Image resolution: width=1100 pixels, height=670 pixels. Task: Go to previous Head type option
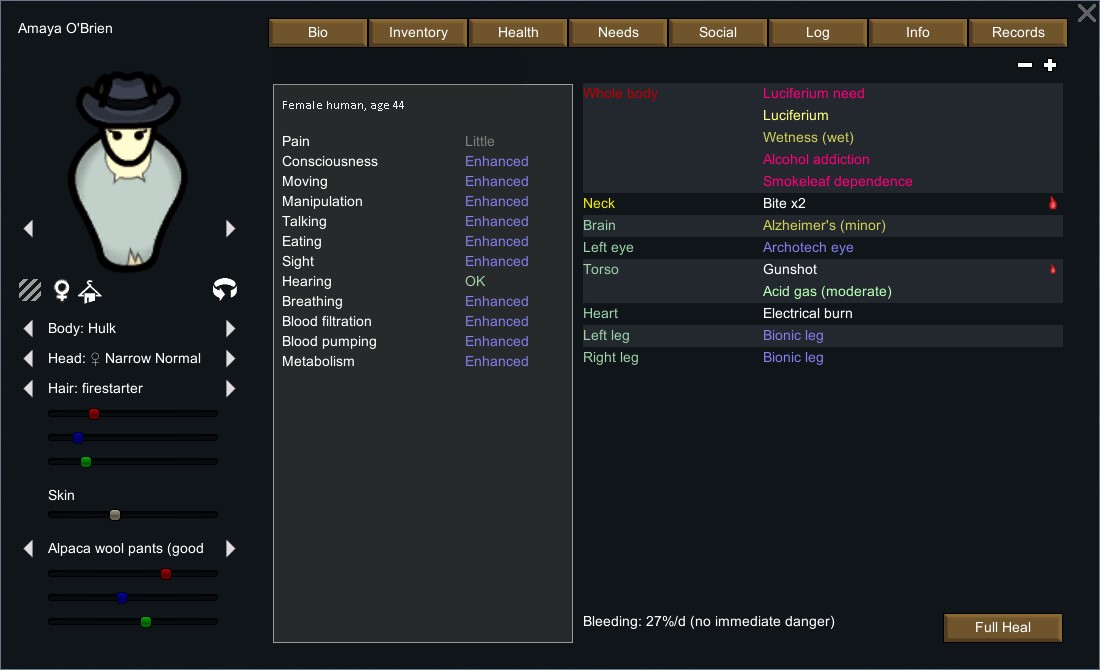(x=28, y=358)
